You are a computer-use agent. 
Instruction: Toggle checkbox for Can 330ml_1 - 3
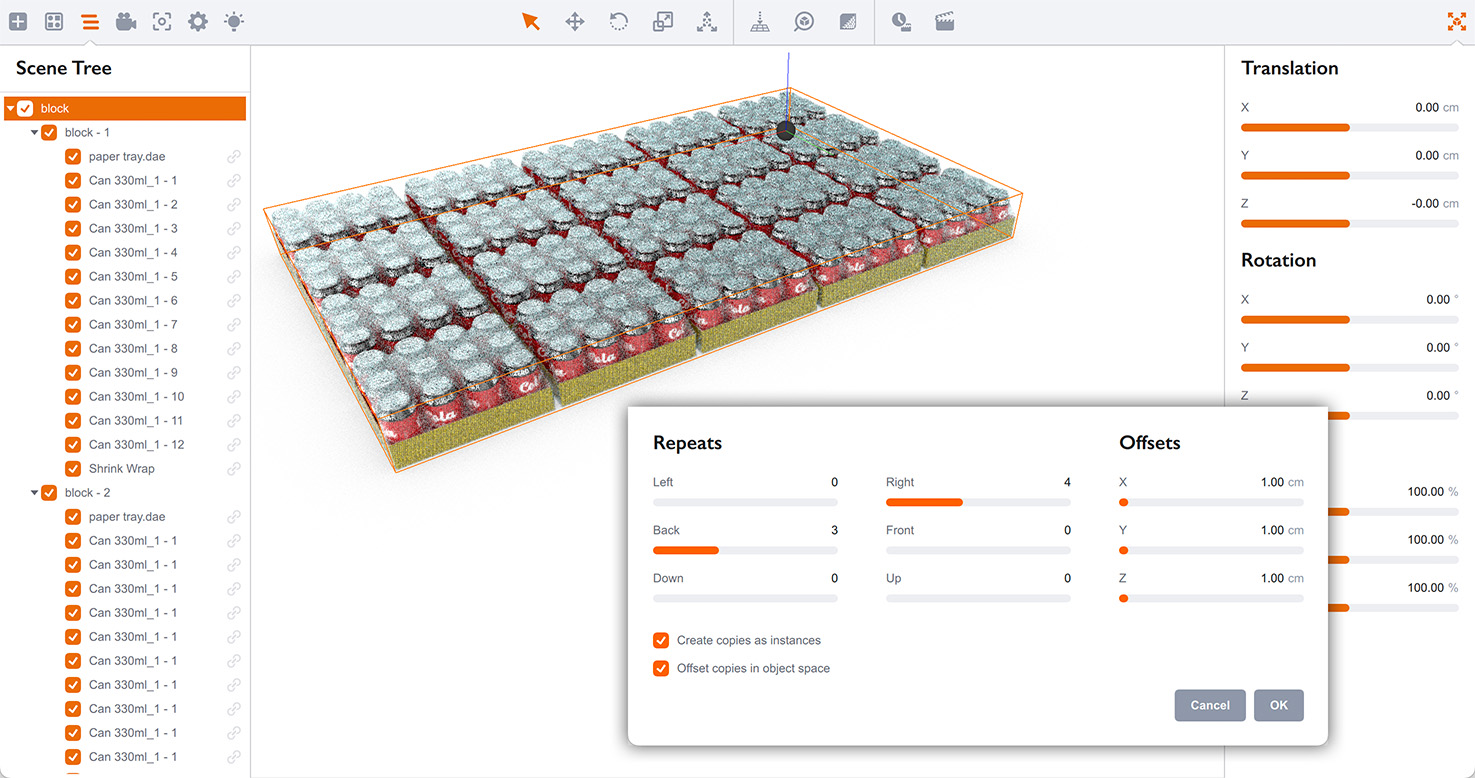coord(73,228)
